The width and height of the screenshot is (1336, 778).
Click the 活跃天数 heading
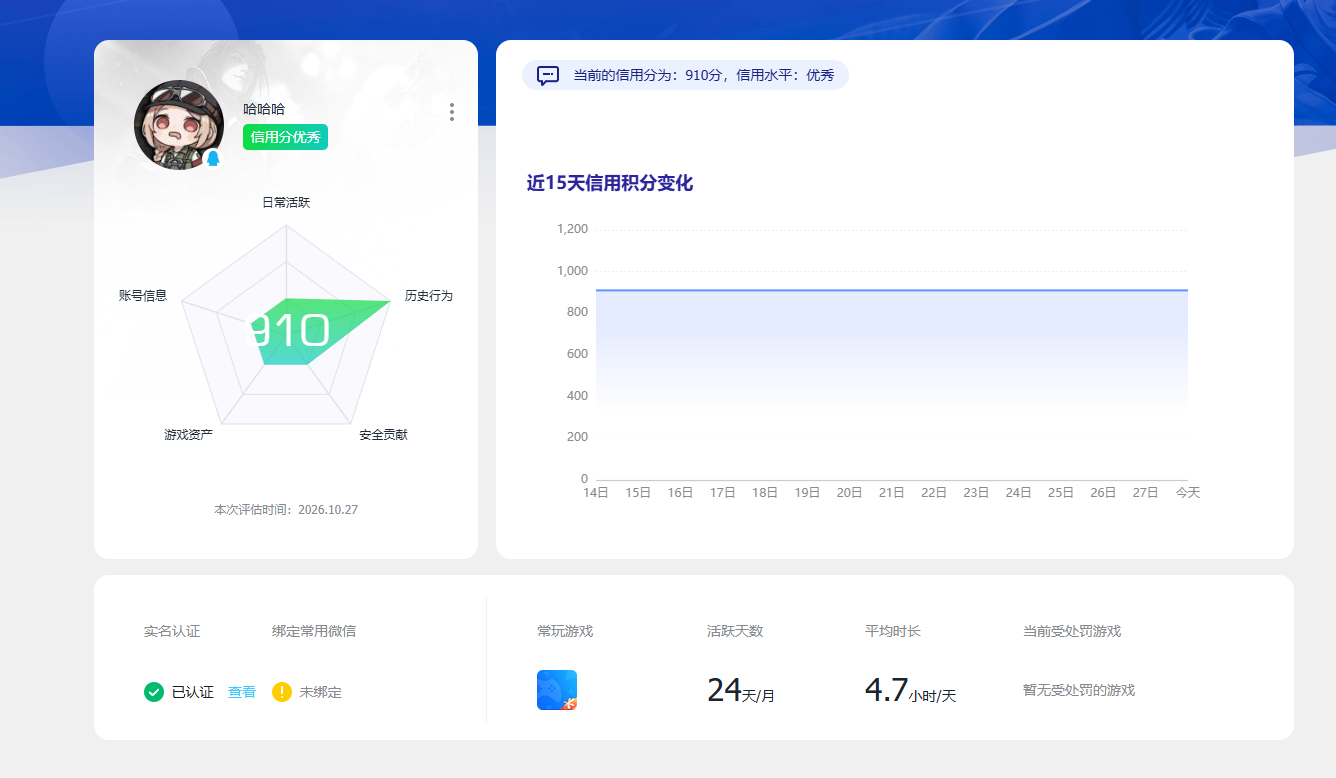[x=735, y=631]
